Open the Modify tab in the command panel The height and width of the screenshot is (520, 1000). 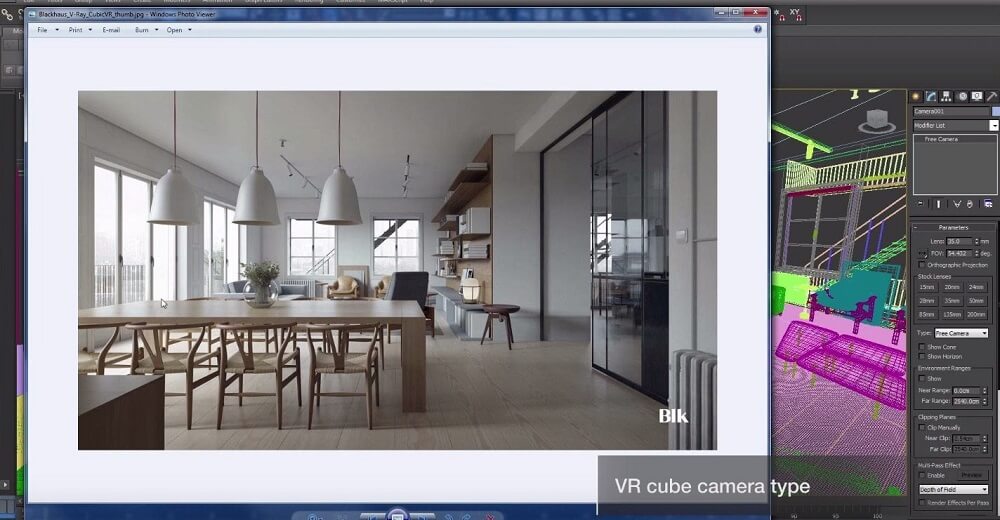(x=931, y=96)
